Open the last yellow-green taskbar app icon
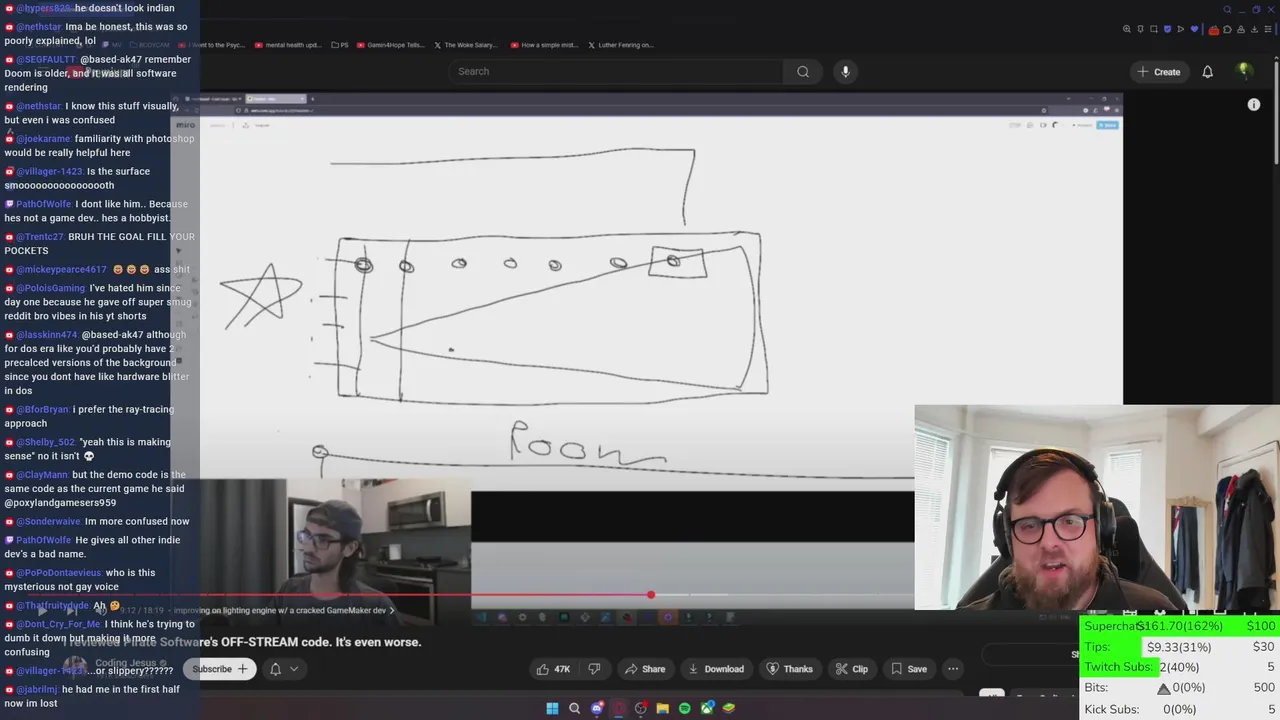The image size is (1280, 720). 729,708
